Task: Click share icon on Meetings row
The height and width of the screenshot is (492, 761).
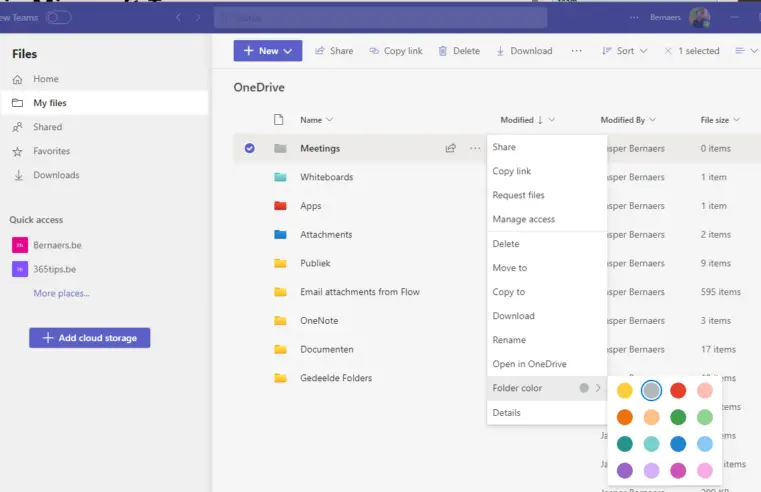Action: [x=451, y=148]
